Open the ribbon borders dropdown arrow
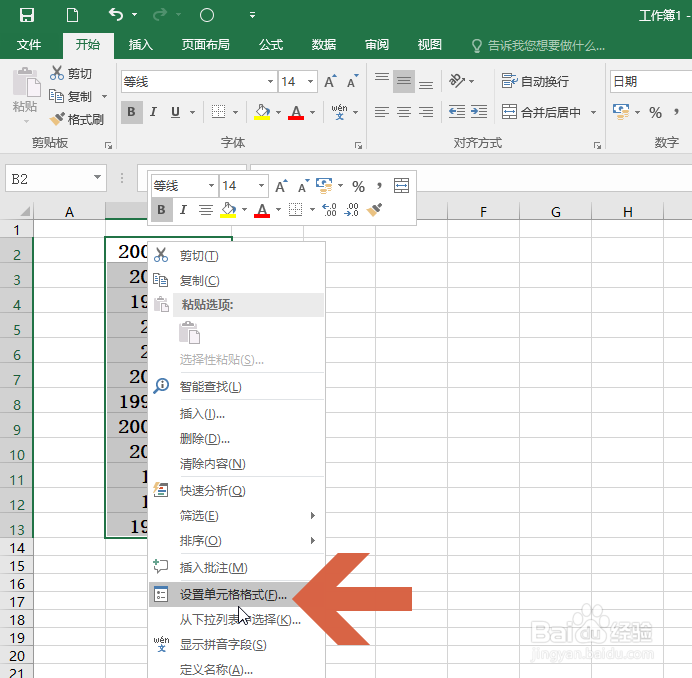 236,113
